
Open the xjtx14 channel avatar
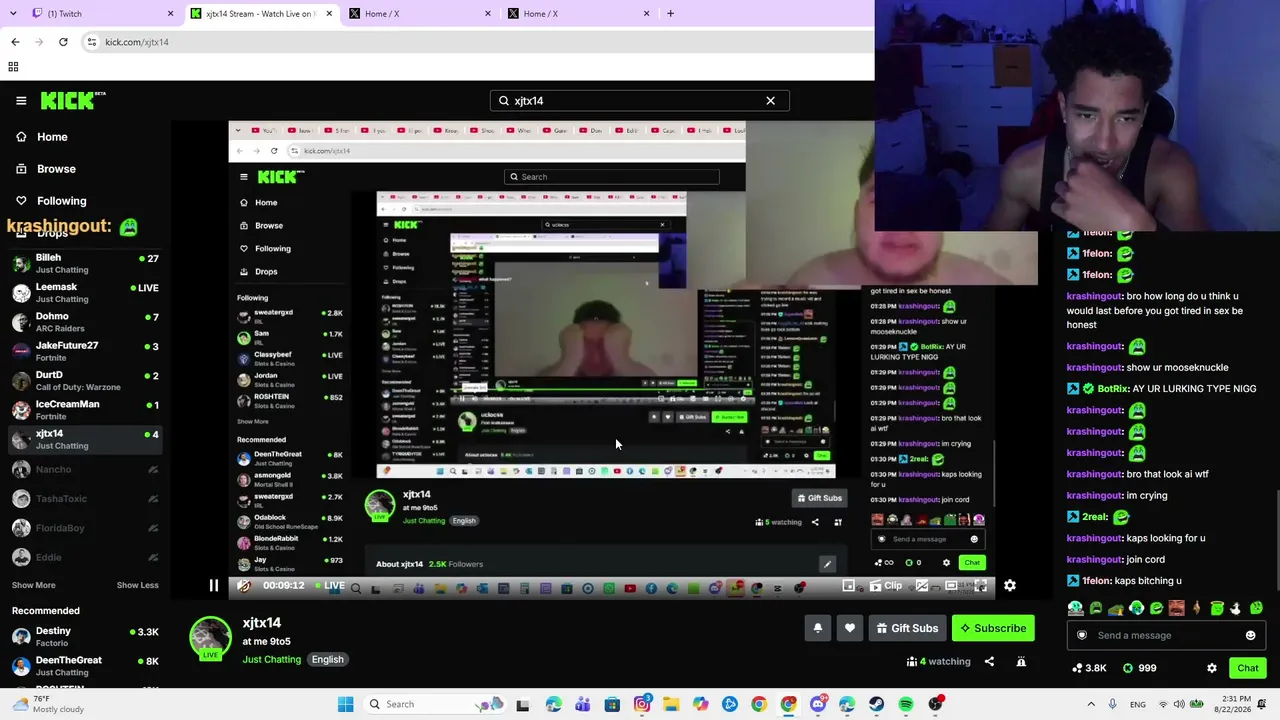coord(210,638)
